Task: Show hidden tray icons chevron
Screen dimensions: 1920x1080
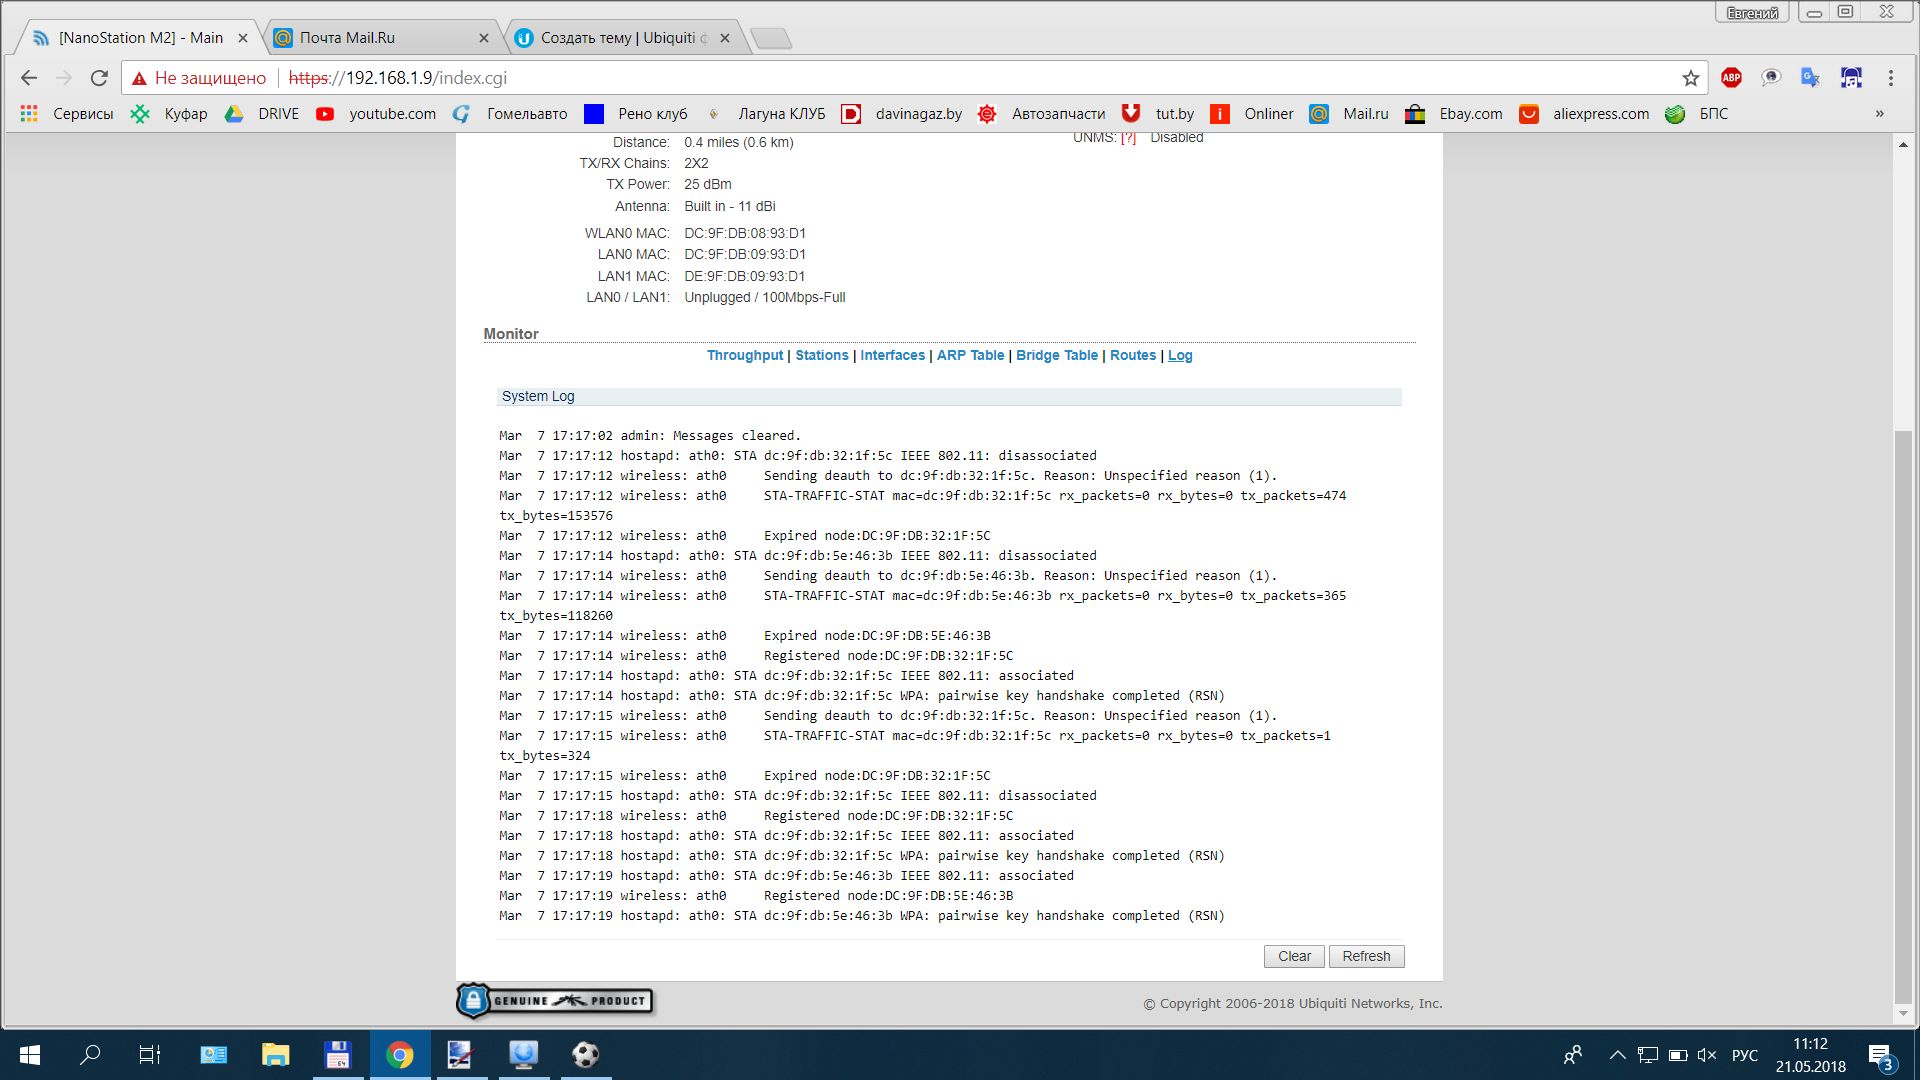Action: 1617,1055
